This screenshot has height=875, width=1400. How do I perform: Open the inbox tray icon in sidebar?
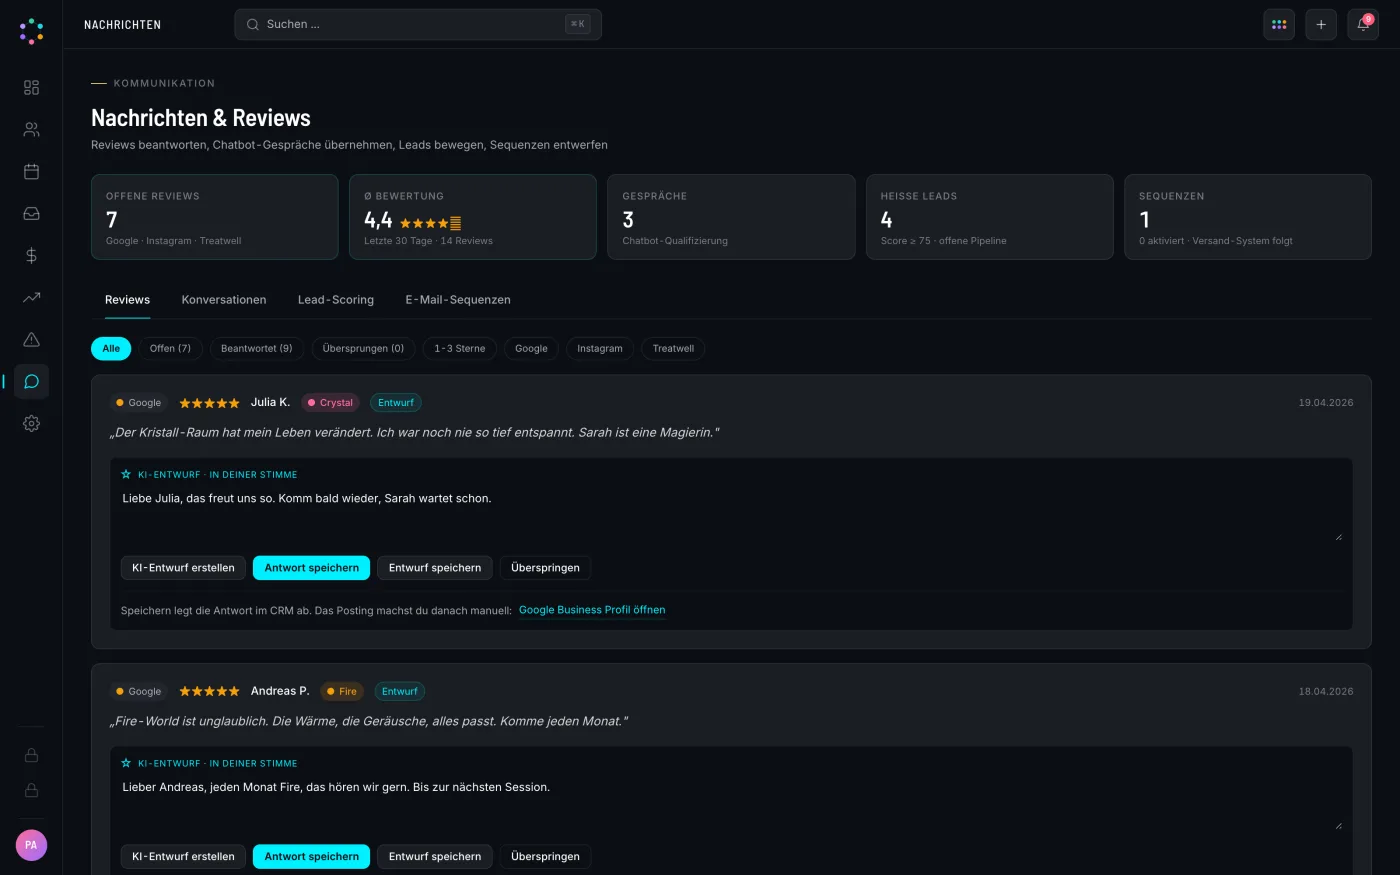[31, 214]
